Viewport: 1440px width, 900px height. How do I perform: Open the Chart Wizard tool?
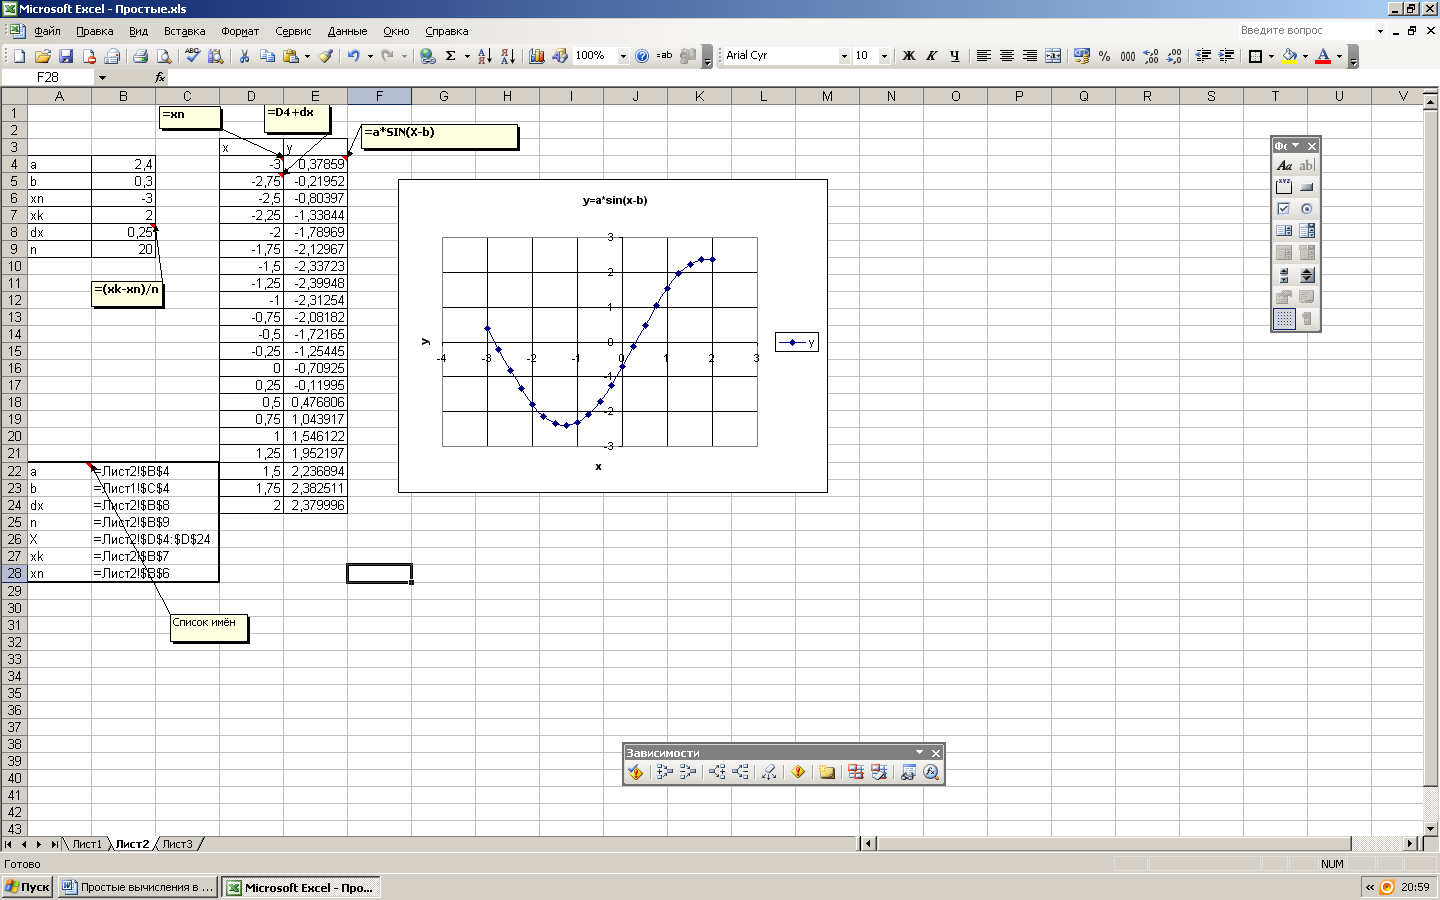[x=537, y=56]
